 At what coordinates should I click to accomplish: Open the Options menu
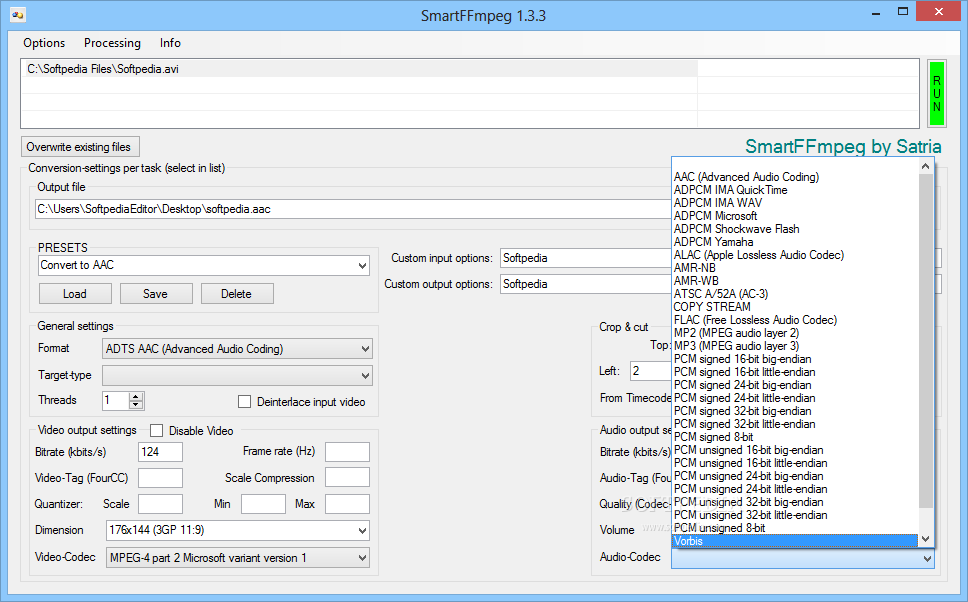44,43
